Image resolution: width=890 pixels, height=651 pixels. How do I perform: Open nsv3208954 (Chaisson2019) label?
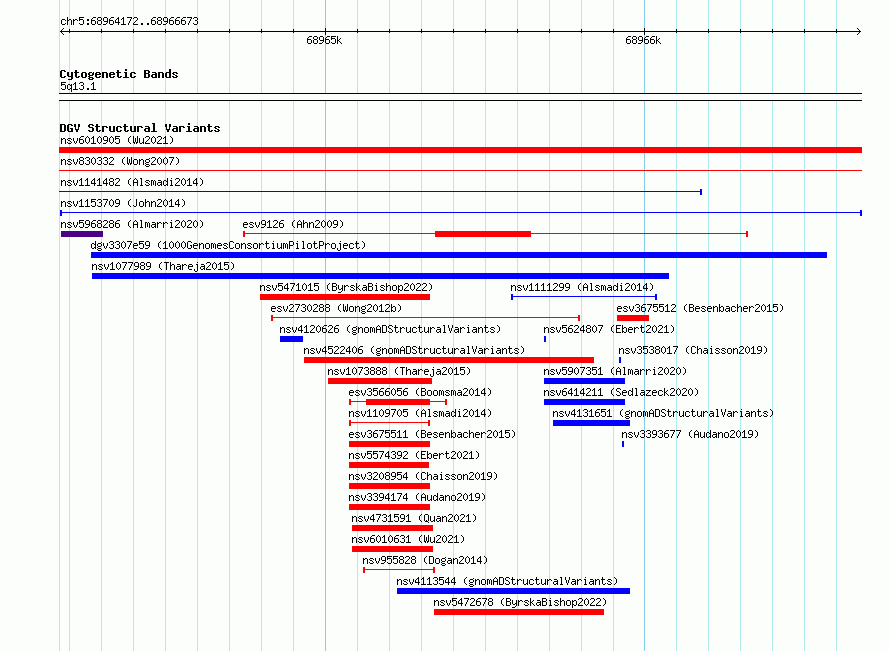[423, 476]
